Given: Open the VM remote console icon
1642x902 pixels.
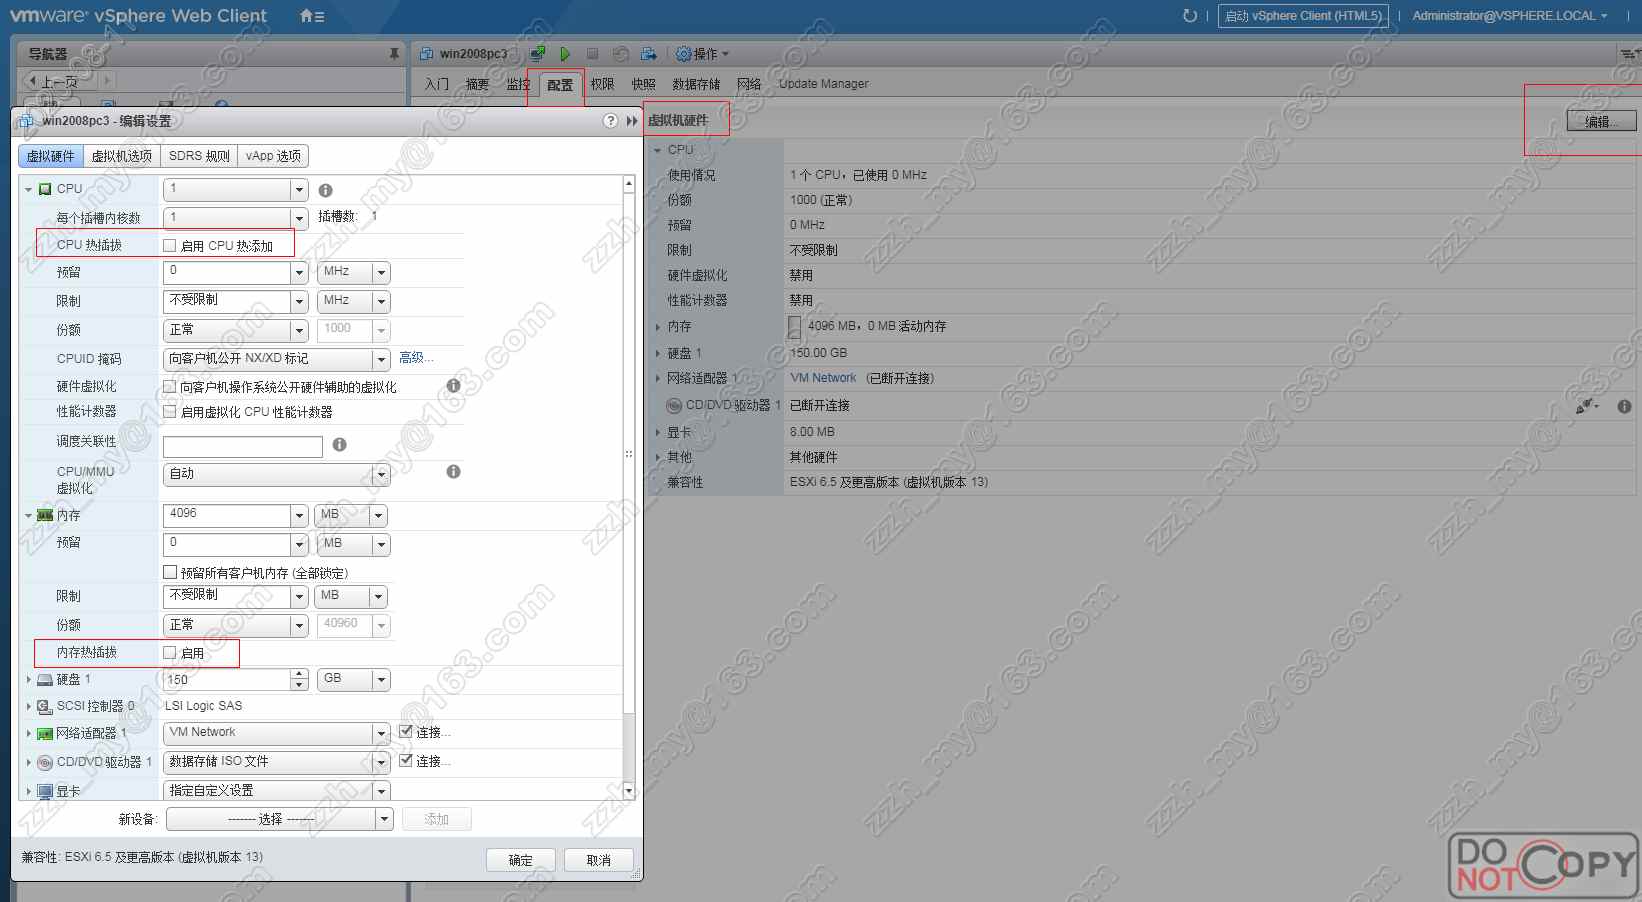Looking at the screenshot, I should (x=537, y=54).
